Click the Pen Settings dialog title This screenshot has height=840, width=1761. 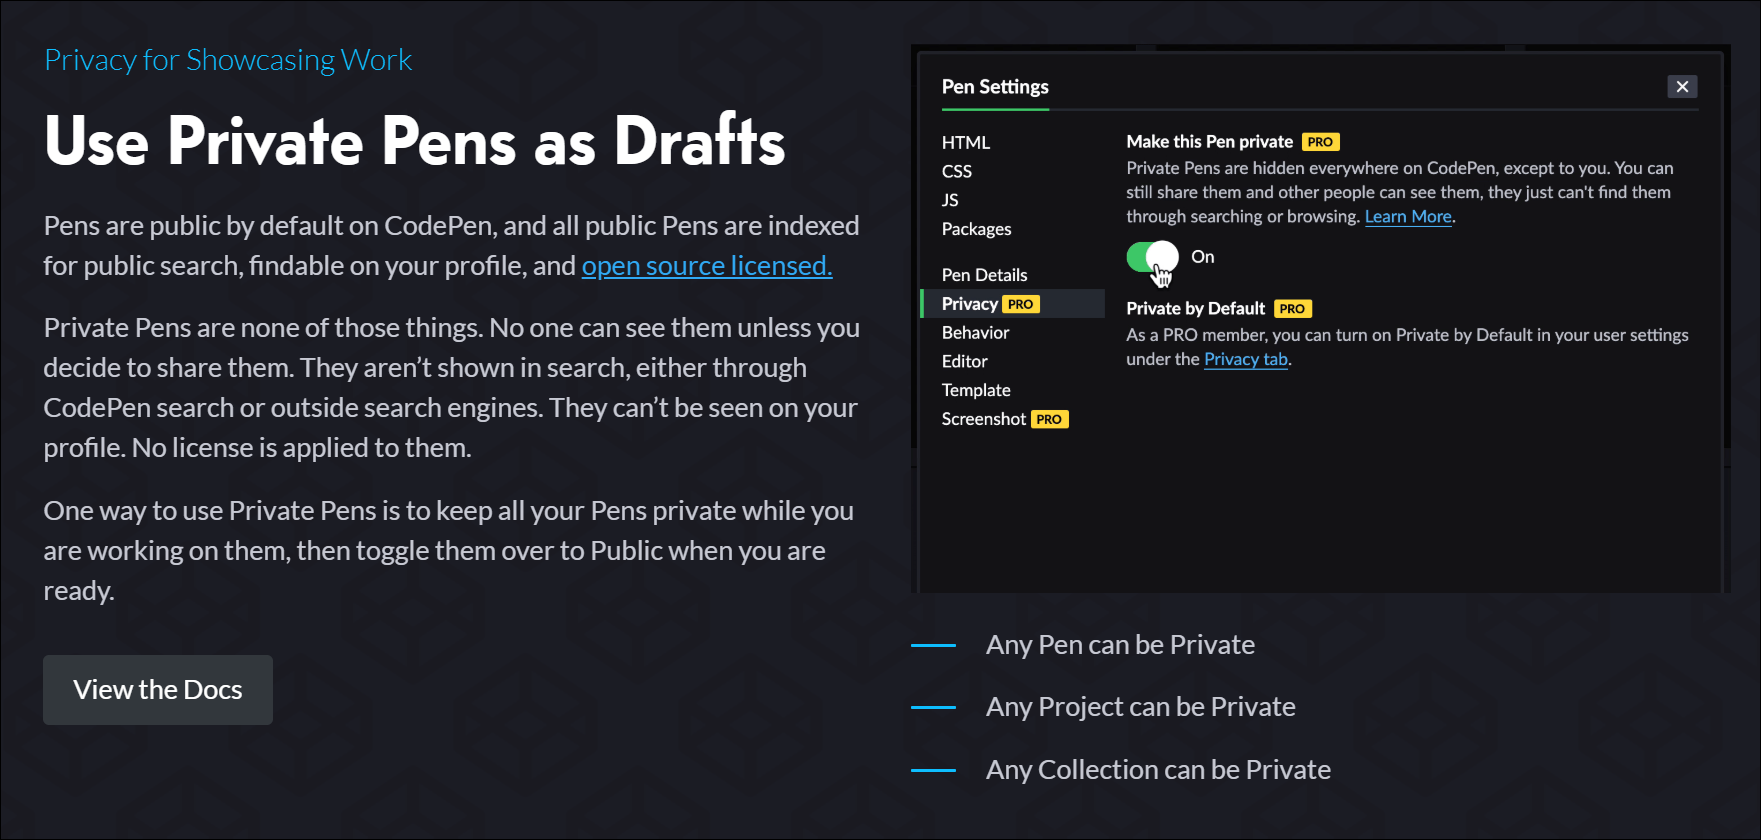click(995, 87)
